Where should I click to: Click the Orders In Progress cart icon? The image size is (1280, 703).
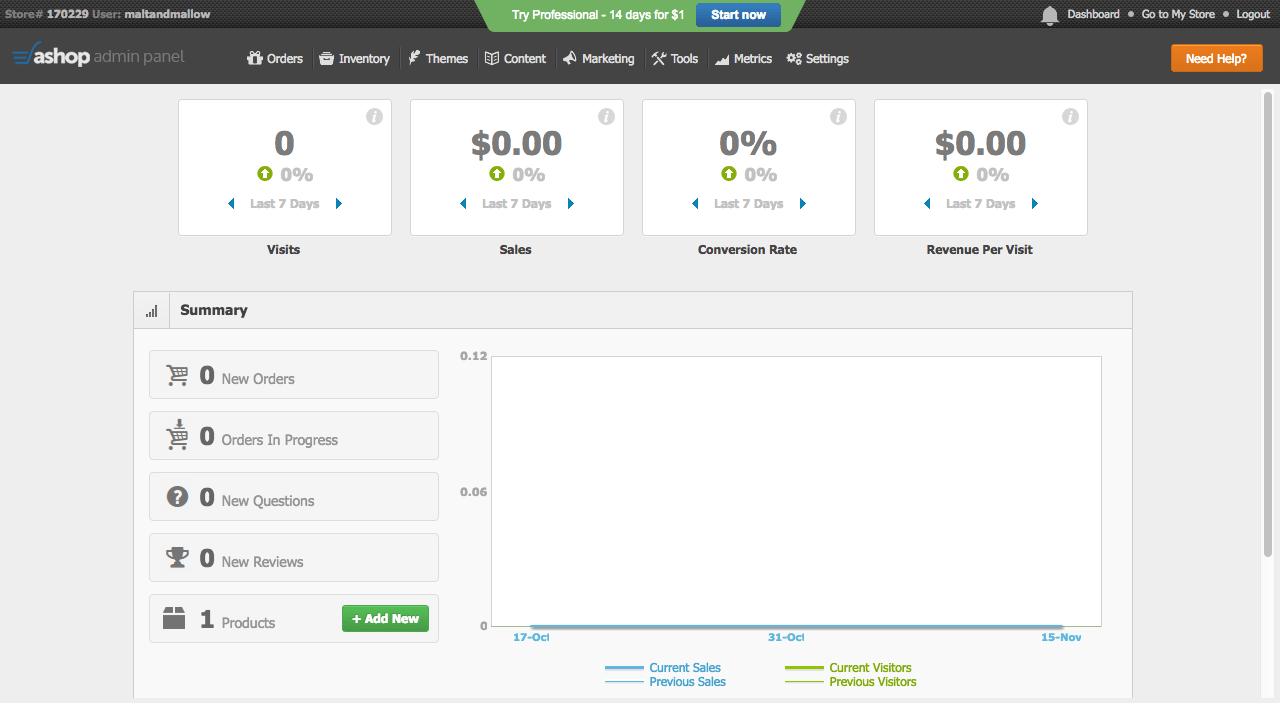[x=177, y=435]
